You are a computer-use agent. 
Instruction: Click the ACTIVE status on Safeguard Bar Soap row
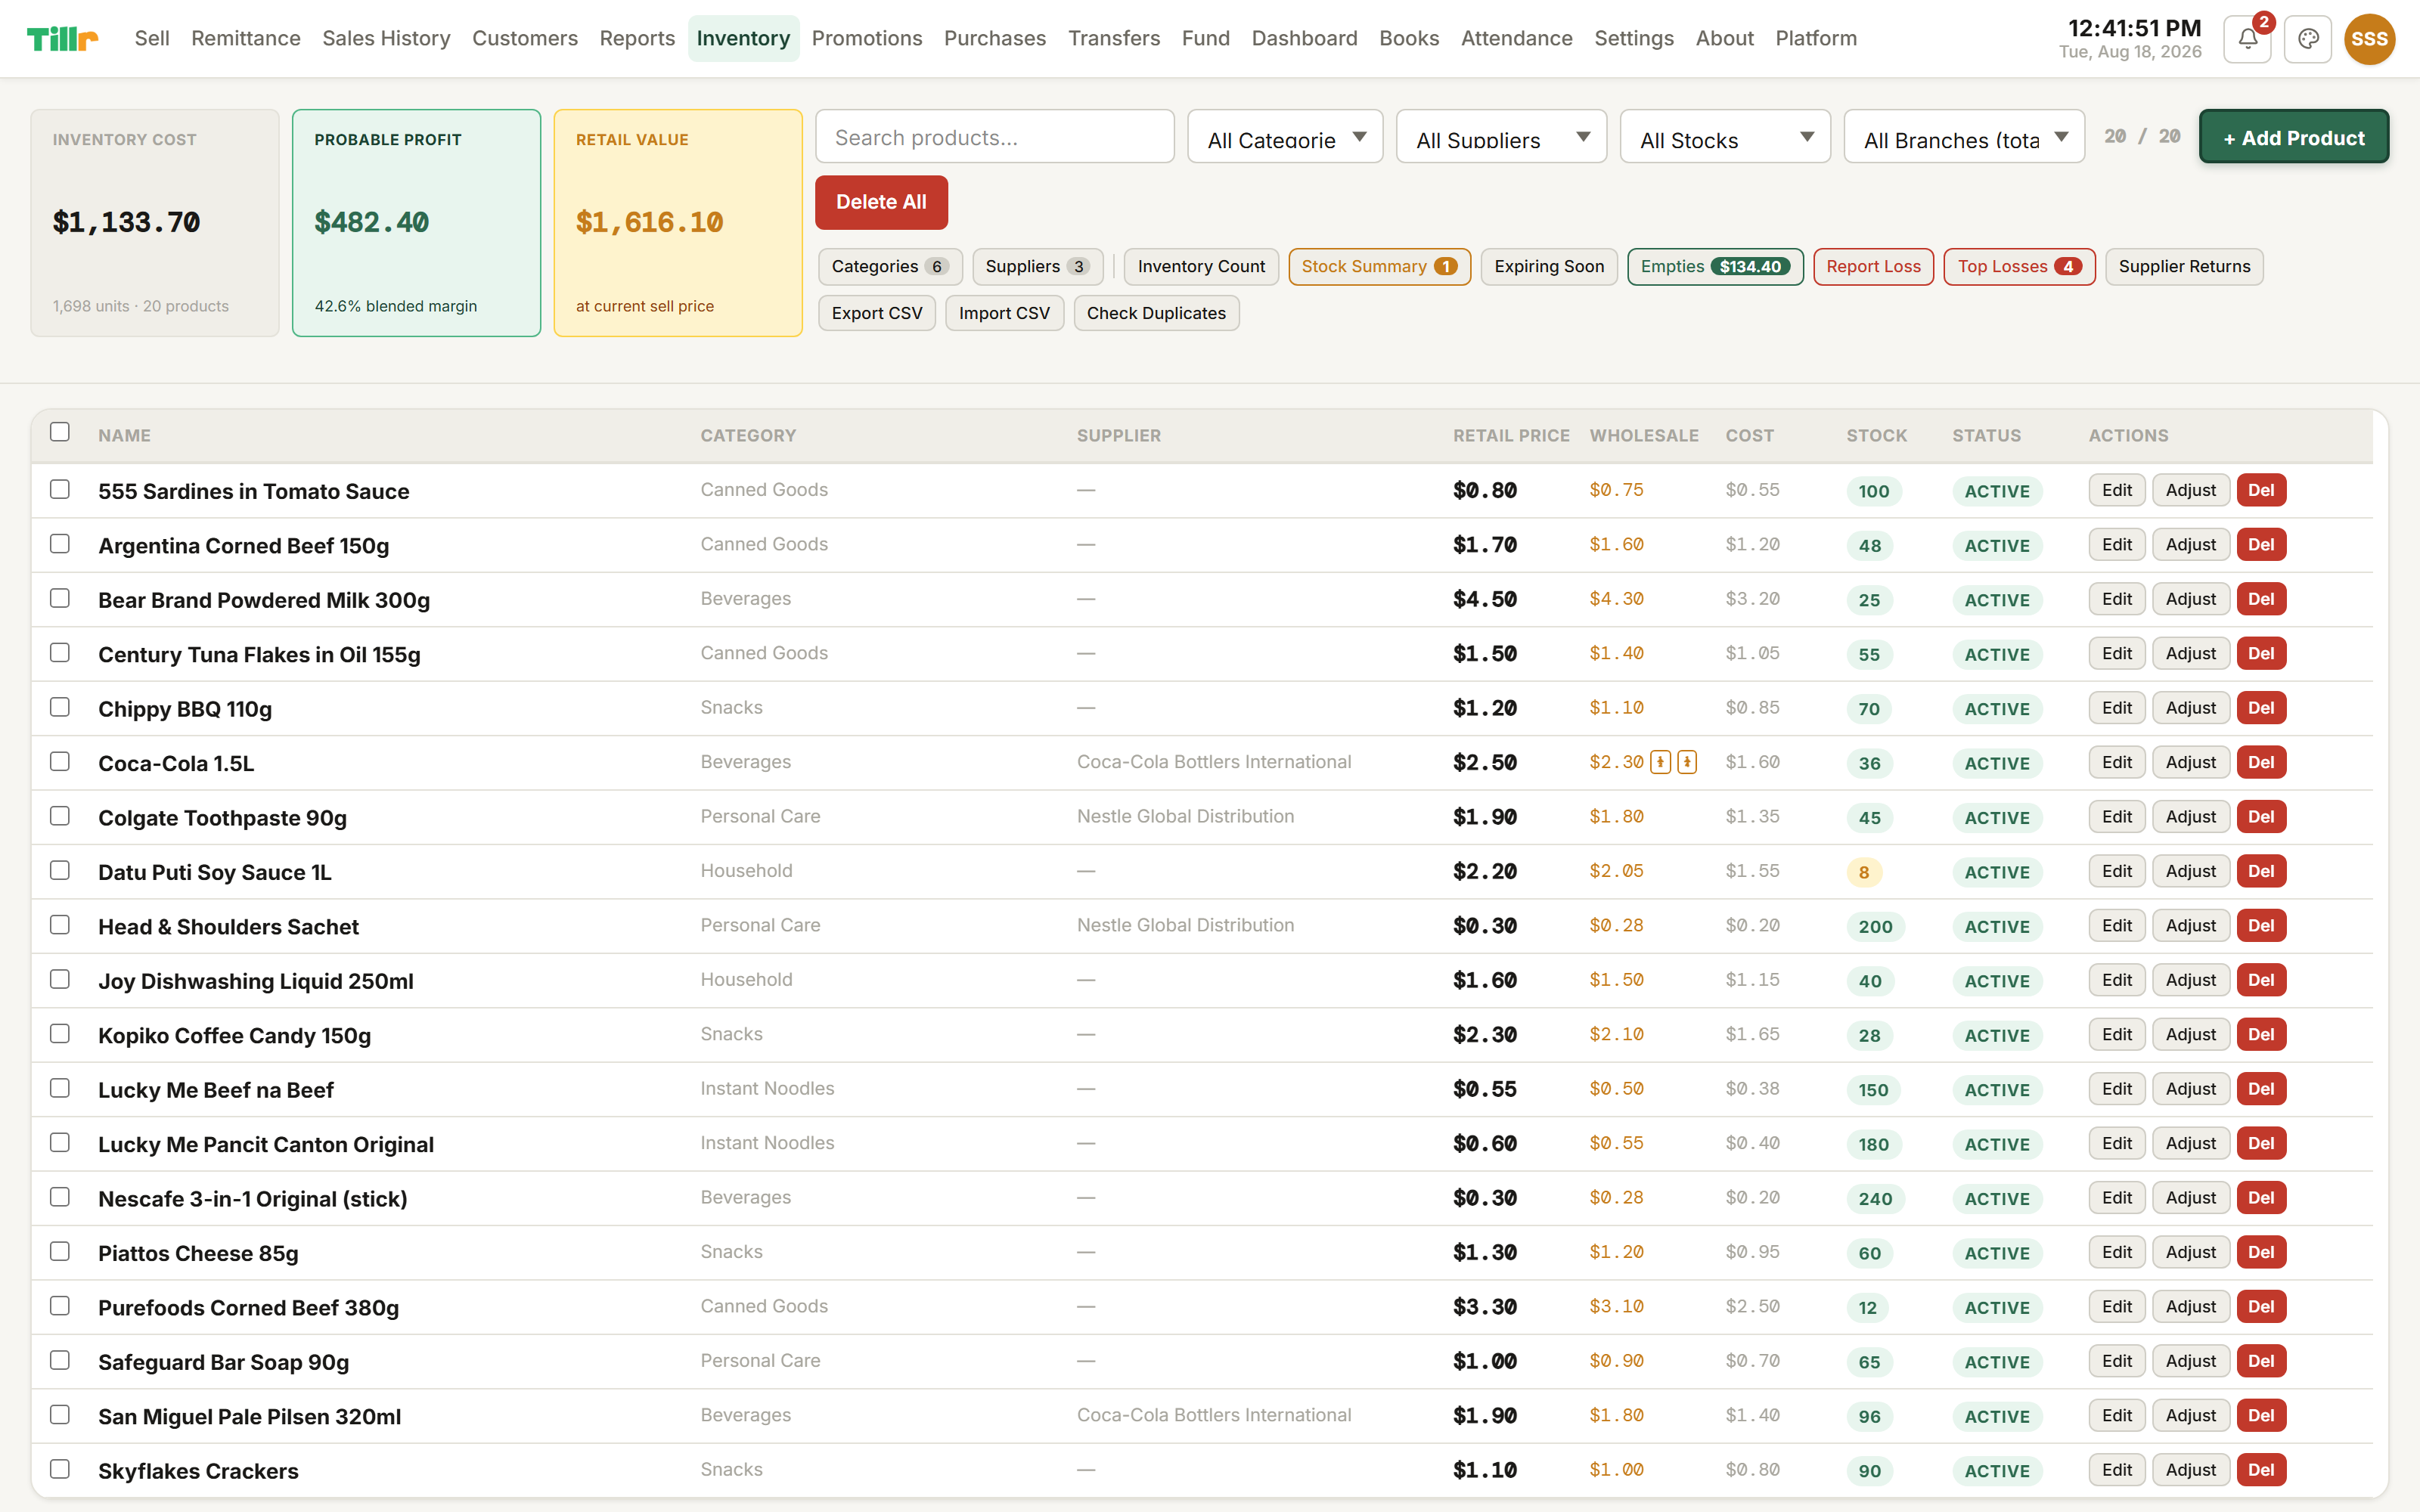tap(1997, 1362)
